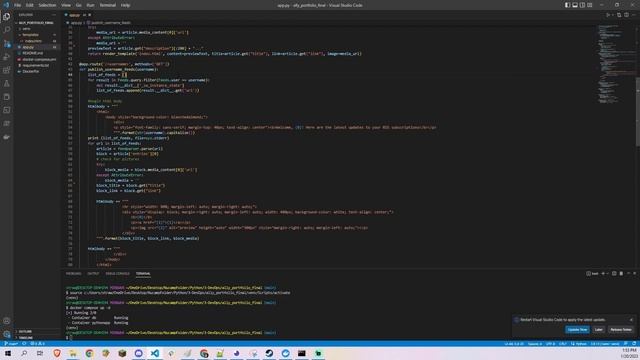Open README.md in the explorer
The image size is (640, 360).
[x=33, y=53]
